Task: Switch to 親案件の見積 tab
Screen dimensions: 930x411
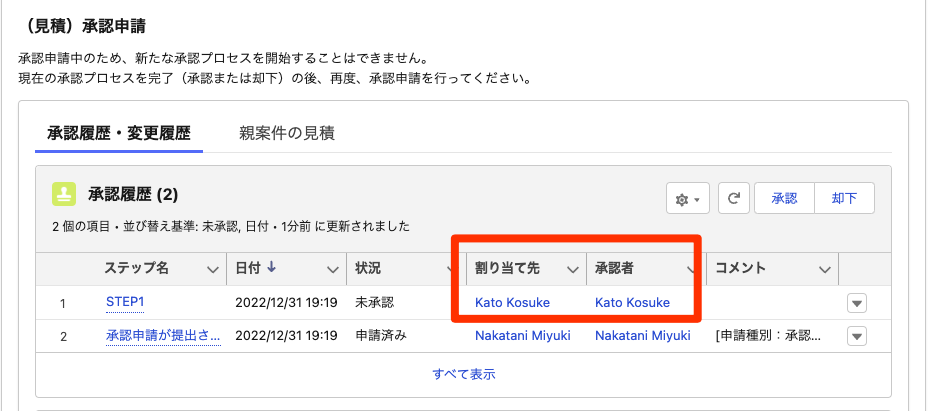Action: [287, 133]
